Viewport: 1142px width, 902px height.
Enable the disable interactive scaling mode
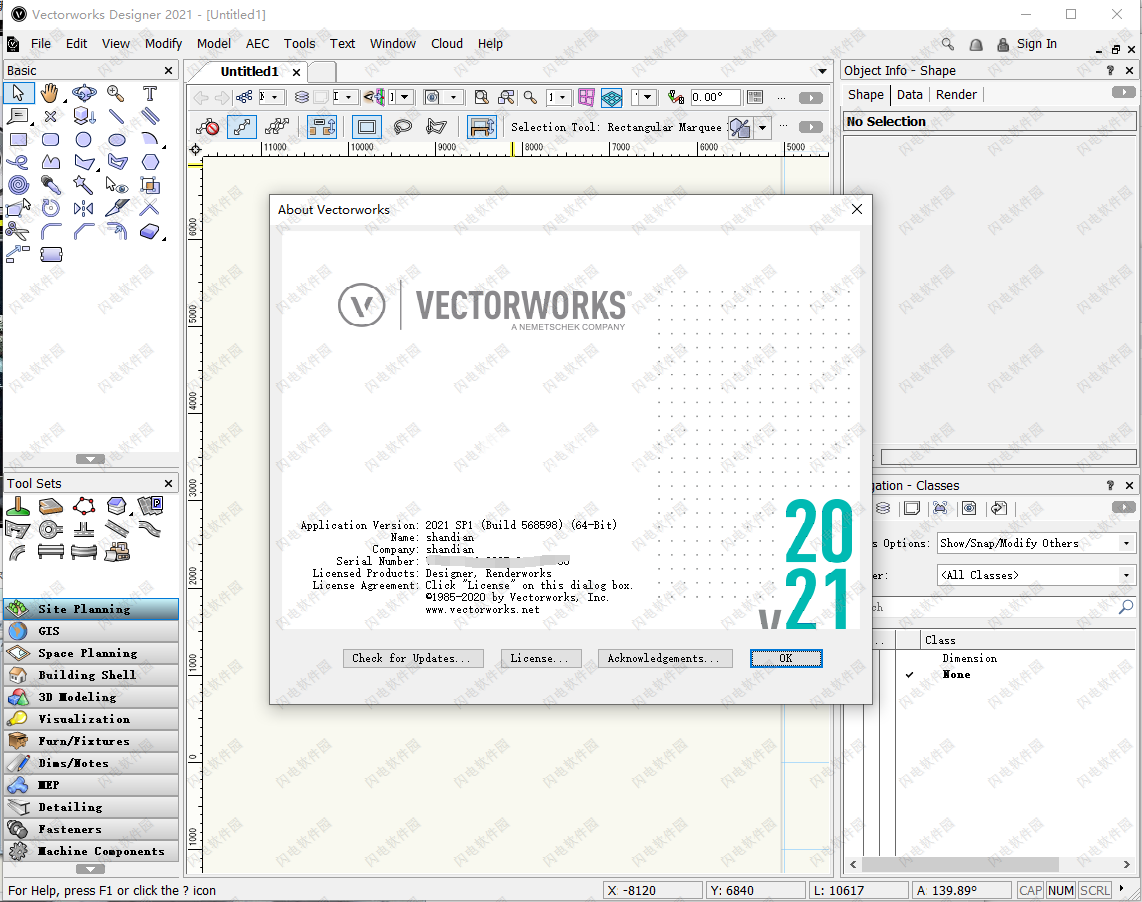coord(208,127)
